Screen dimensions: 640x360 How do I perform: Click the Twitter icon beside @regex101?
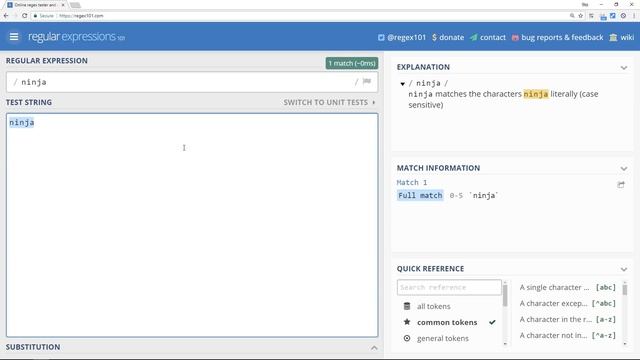point(381,38)
